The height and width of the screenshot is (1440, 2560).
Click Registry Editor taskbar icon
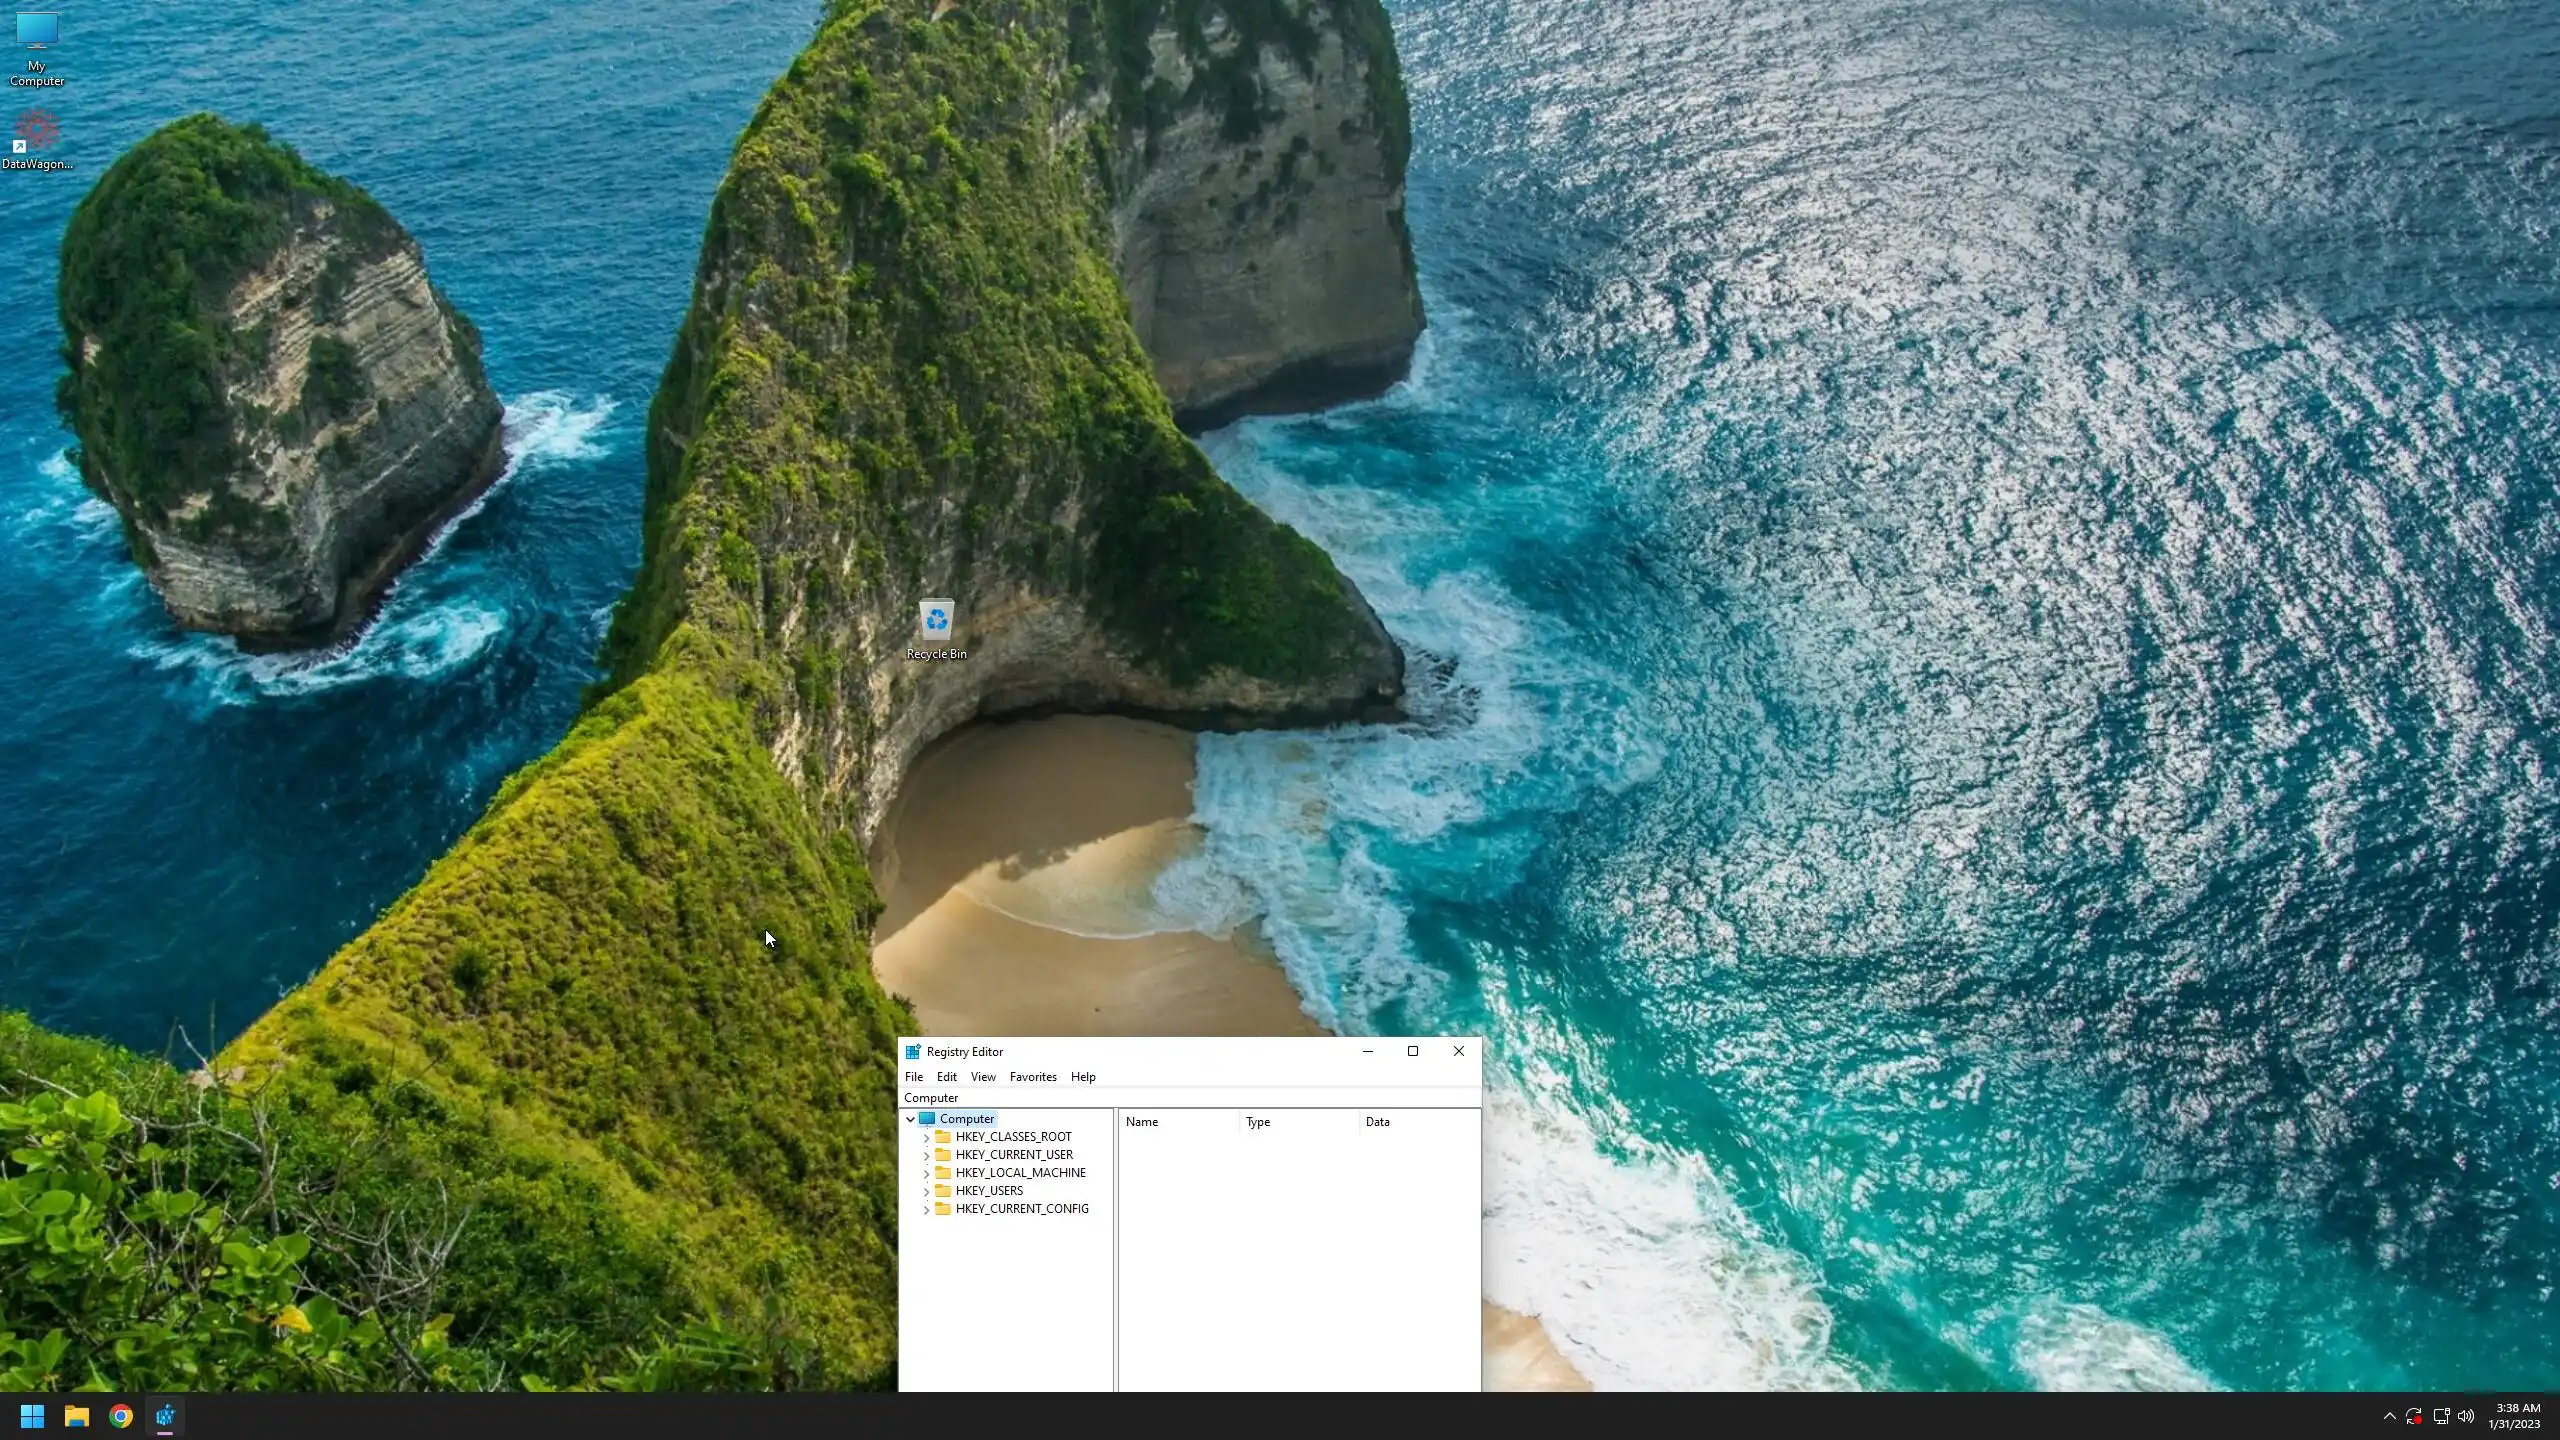tap(165, 1416)
